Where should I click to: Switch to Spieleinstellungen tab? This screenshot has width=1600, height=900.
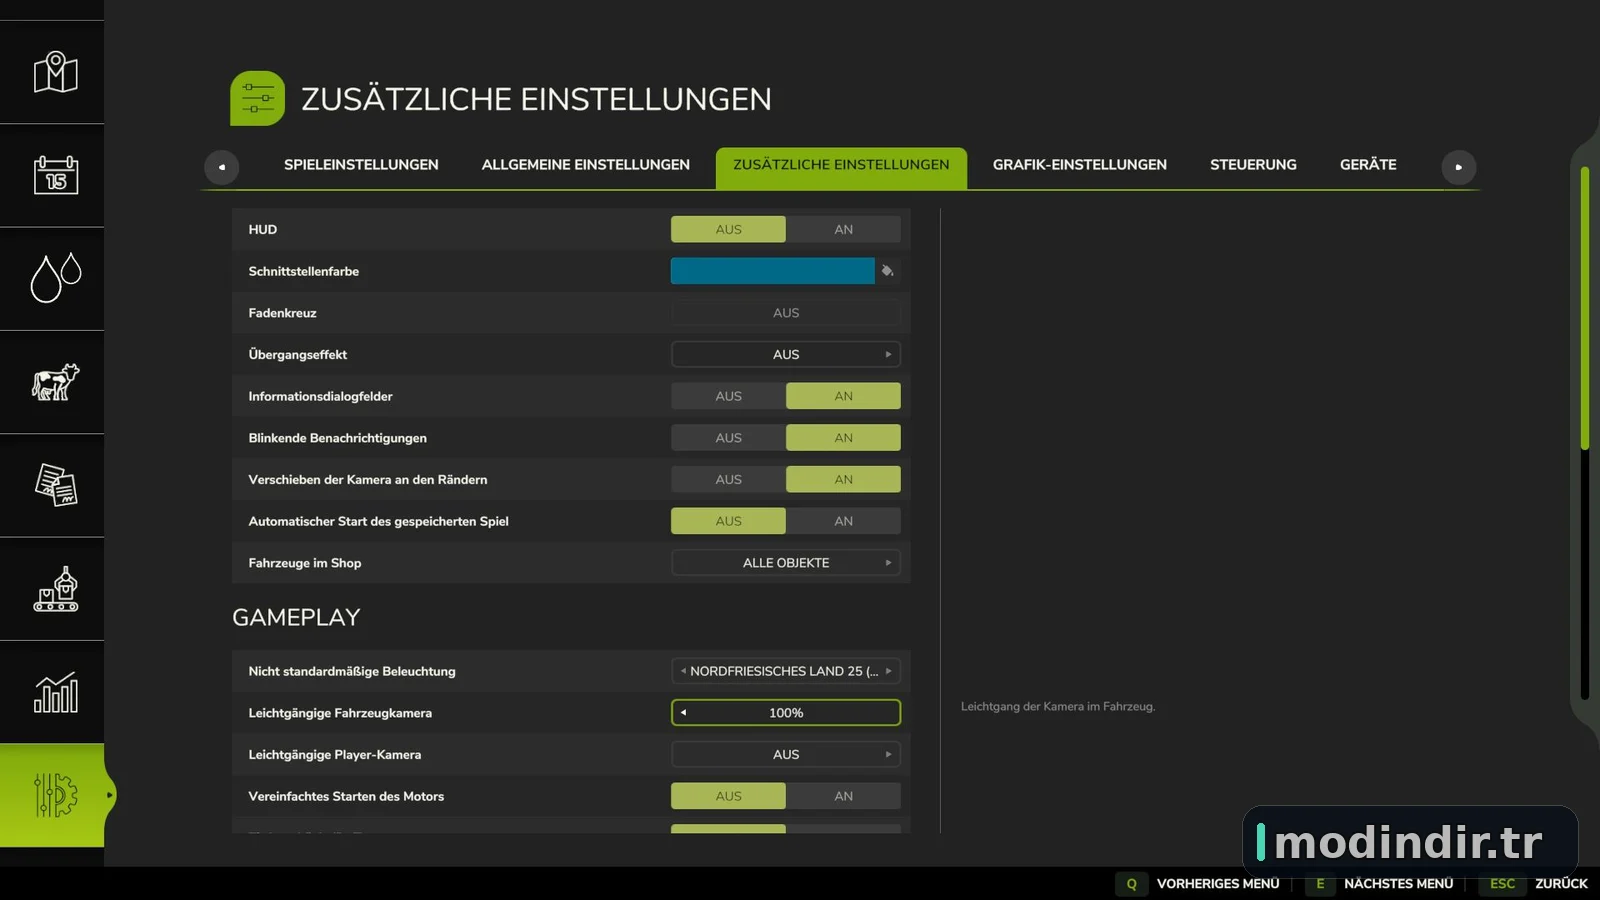(361, 165)
